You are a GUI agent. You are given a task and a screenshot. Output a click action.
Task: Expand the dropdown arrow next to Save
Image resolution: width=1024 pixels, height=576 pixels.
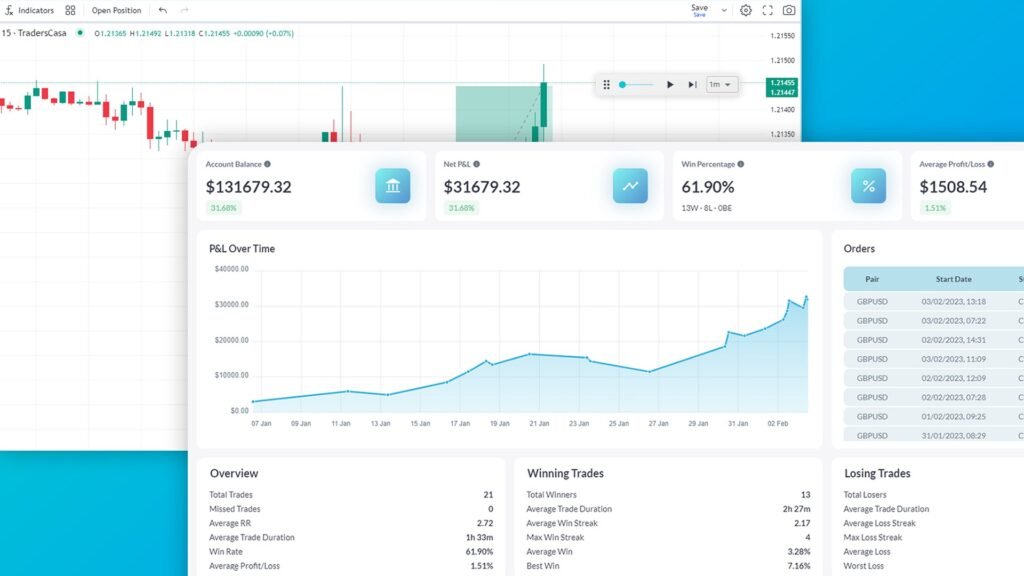724,10
